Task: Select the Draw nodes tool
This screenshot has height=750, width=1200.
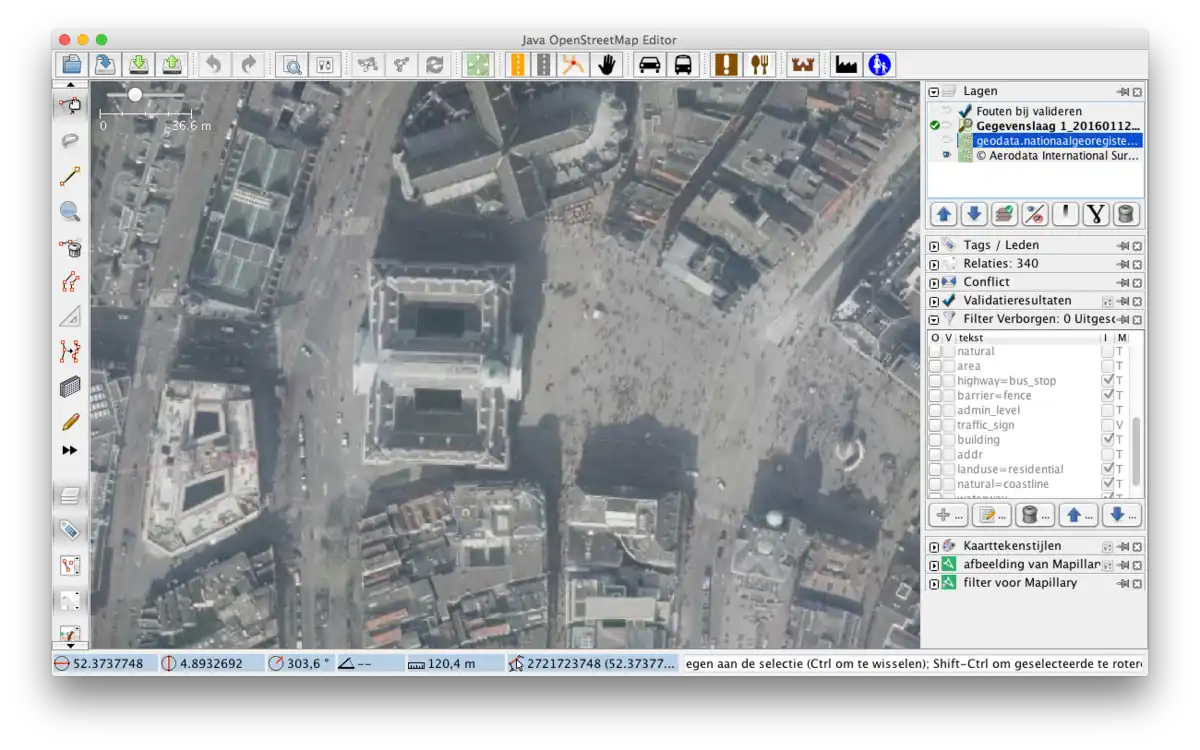Action: [x=70, y=177]
